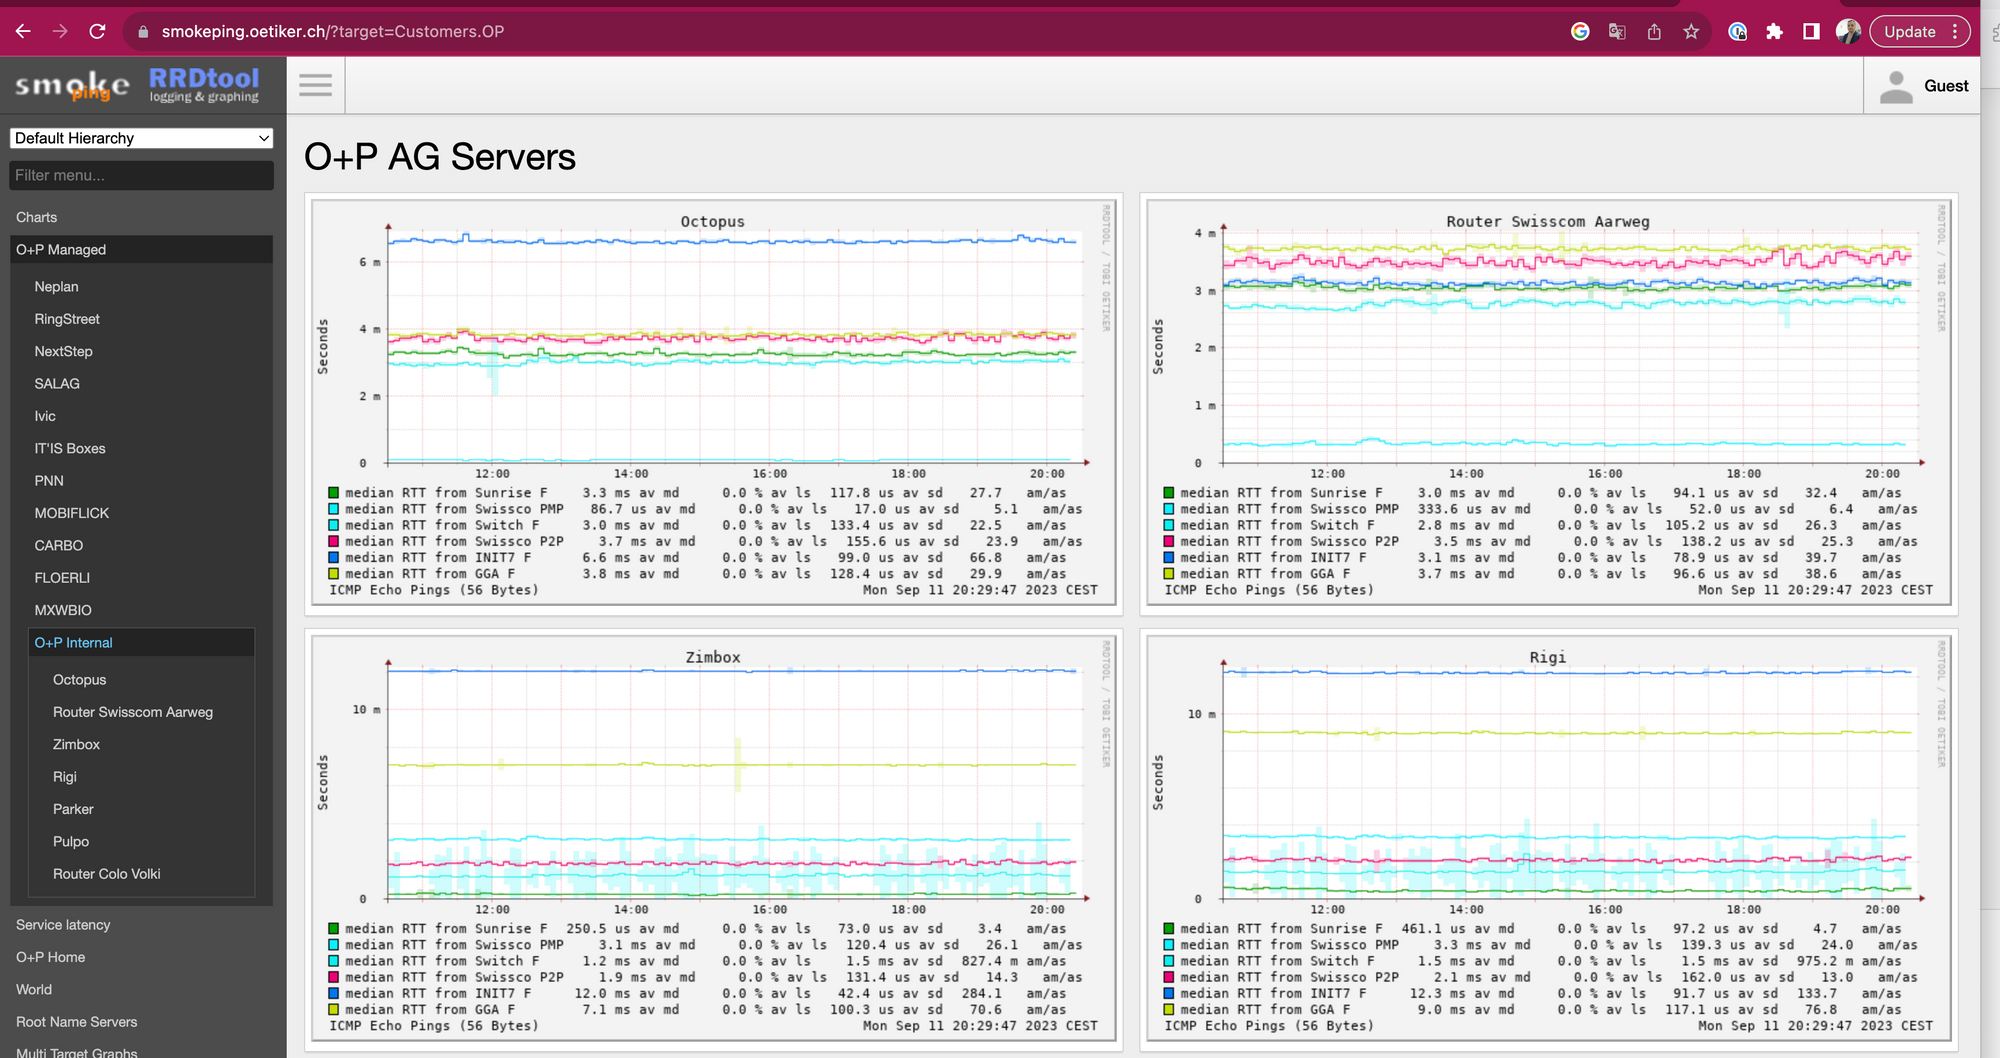
Task: Click the green Sunrise F swatch under Octopus
Action: pos(334,493)
